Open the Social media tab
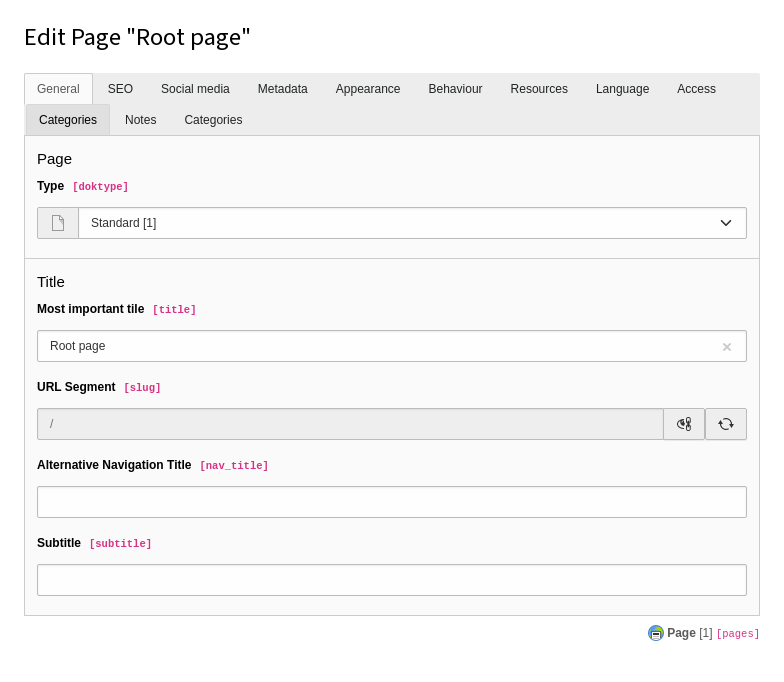 pos(195,89)
